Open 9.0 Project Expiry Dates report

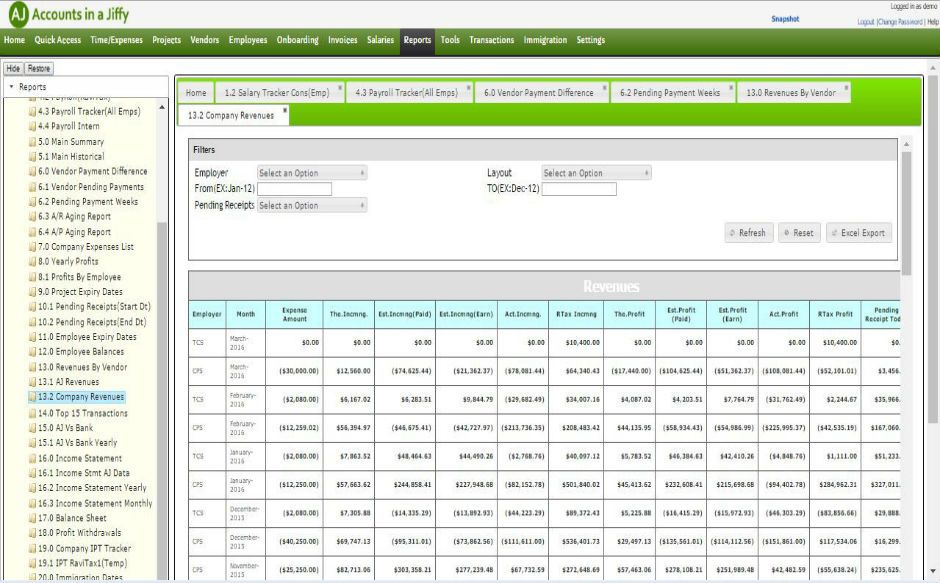click(x=80, y=292)
